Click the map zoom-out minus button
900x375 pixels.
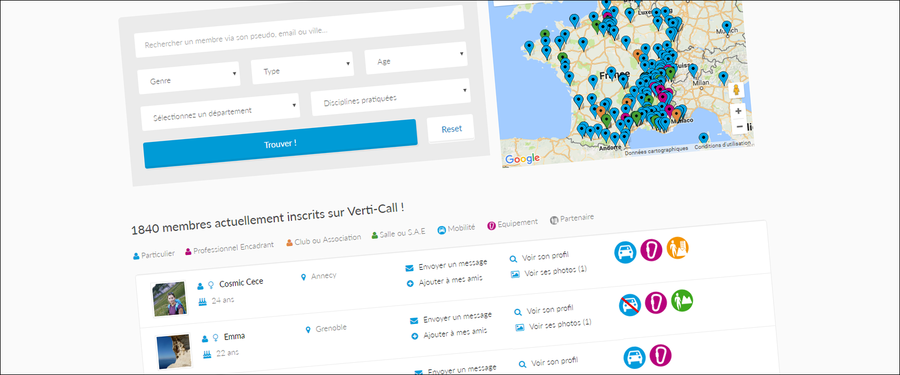(x=739, y=126)
